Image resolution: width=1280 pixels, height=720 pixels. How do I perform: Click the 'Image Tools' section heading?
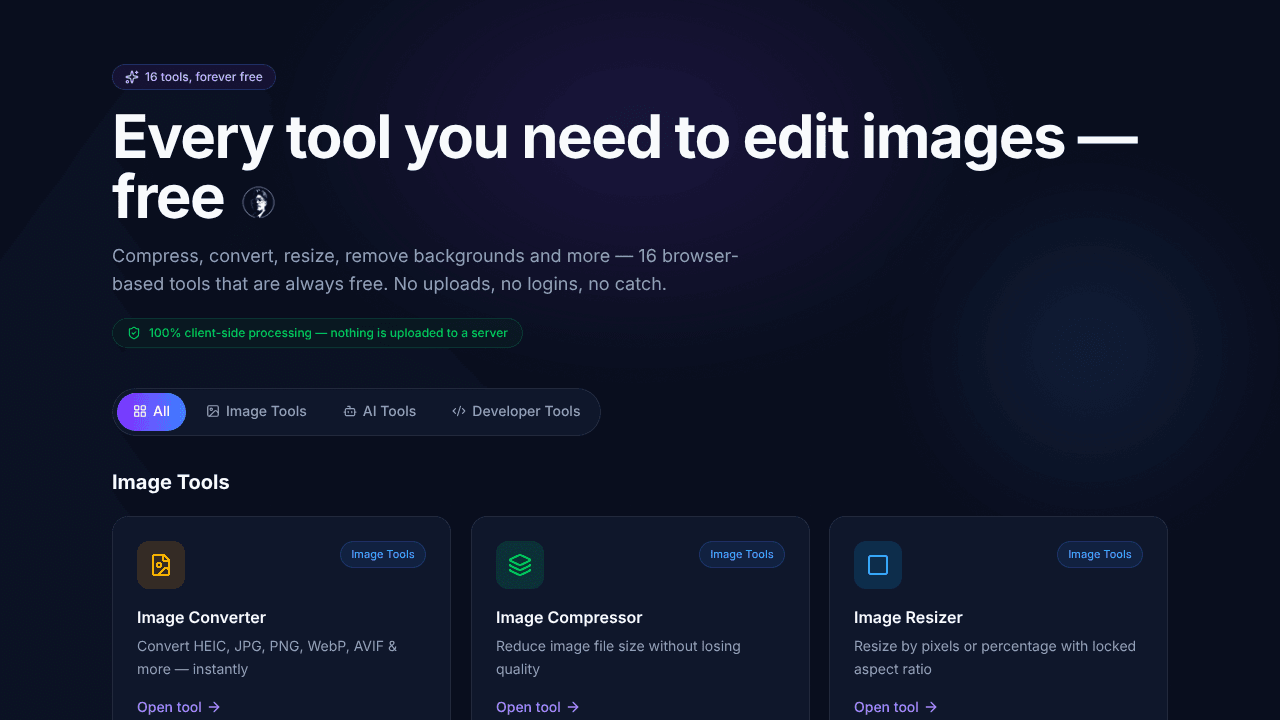point(171,482)
